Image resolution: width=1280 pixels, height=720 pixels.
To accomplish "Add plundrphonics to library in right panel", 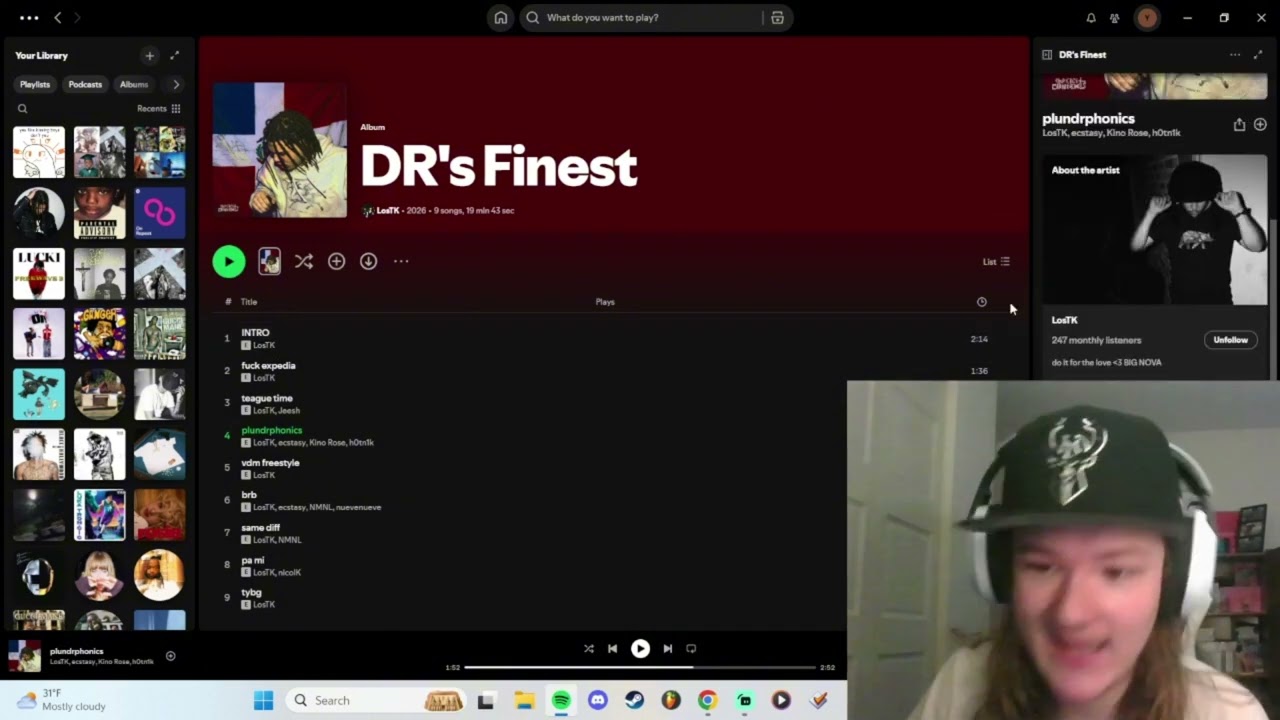I will tap(1260, 125).
